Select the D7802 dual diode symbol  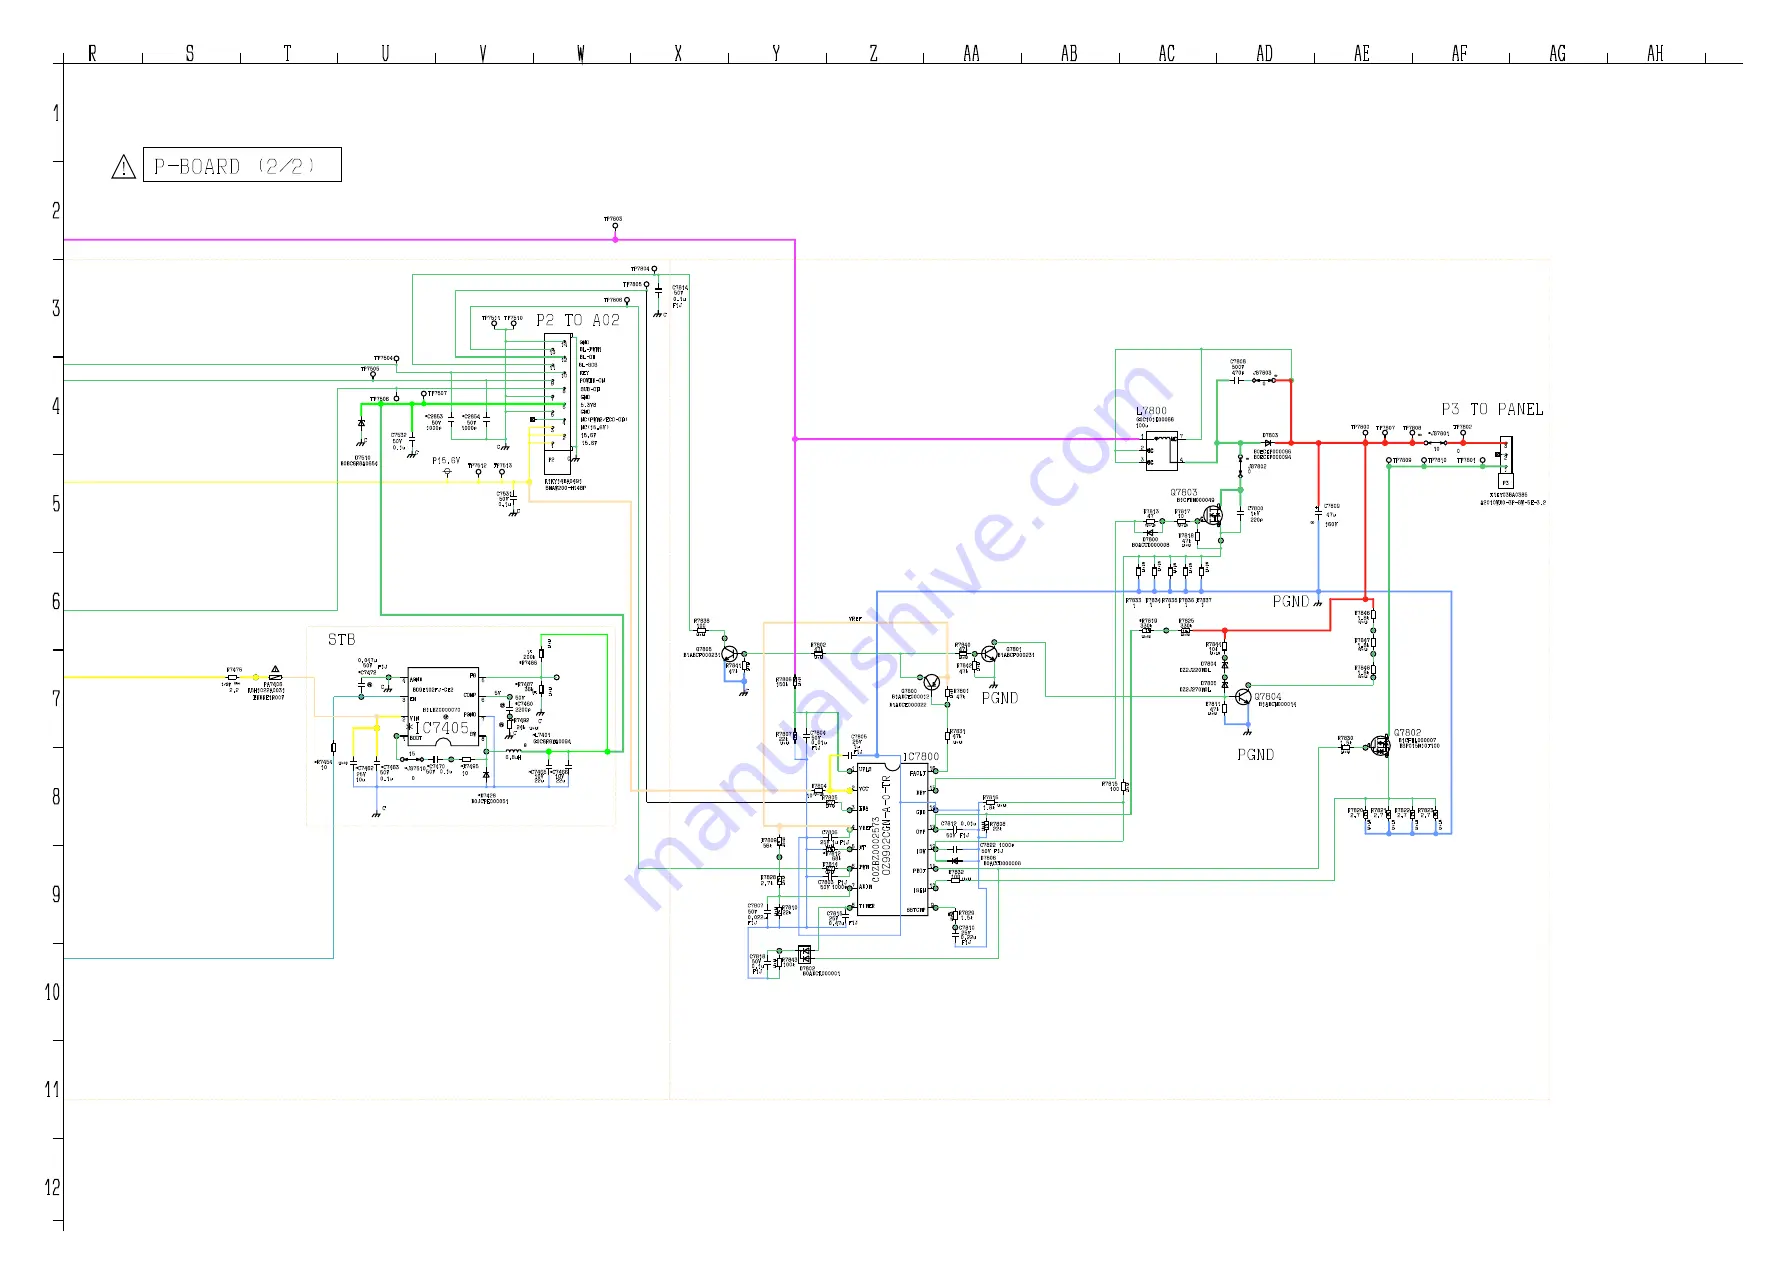click(x=804, y=954)
